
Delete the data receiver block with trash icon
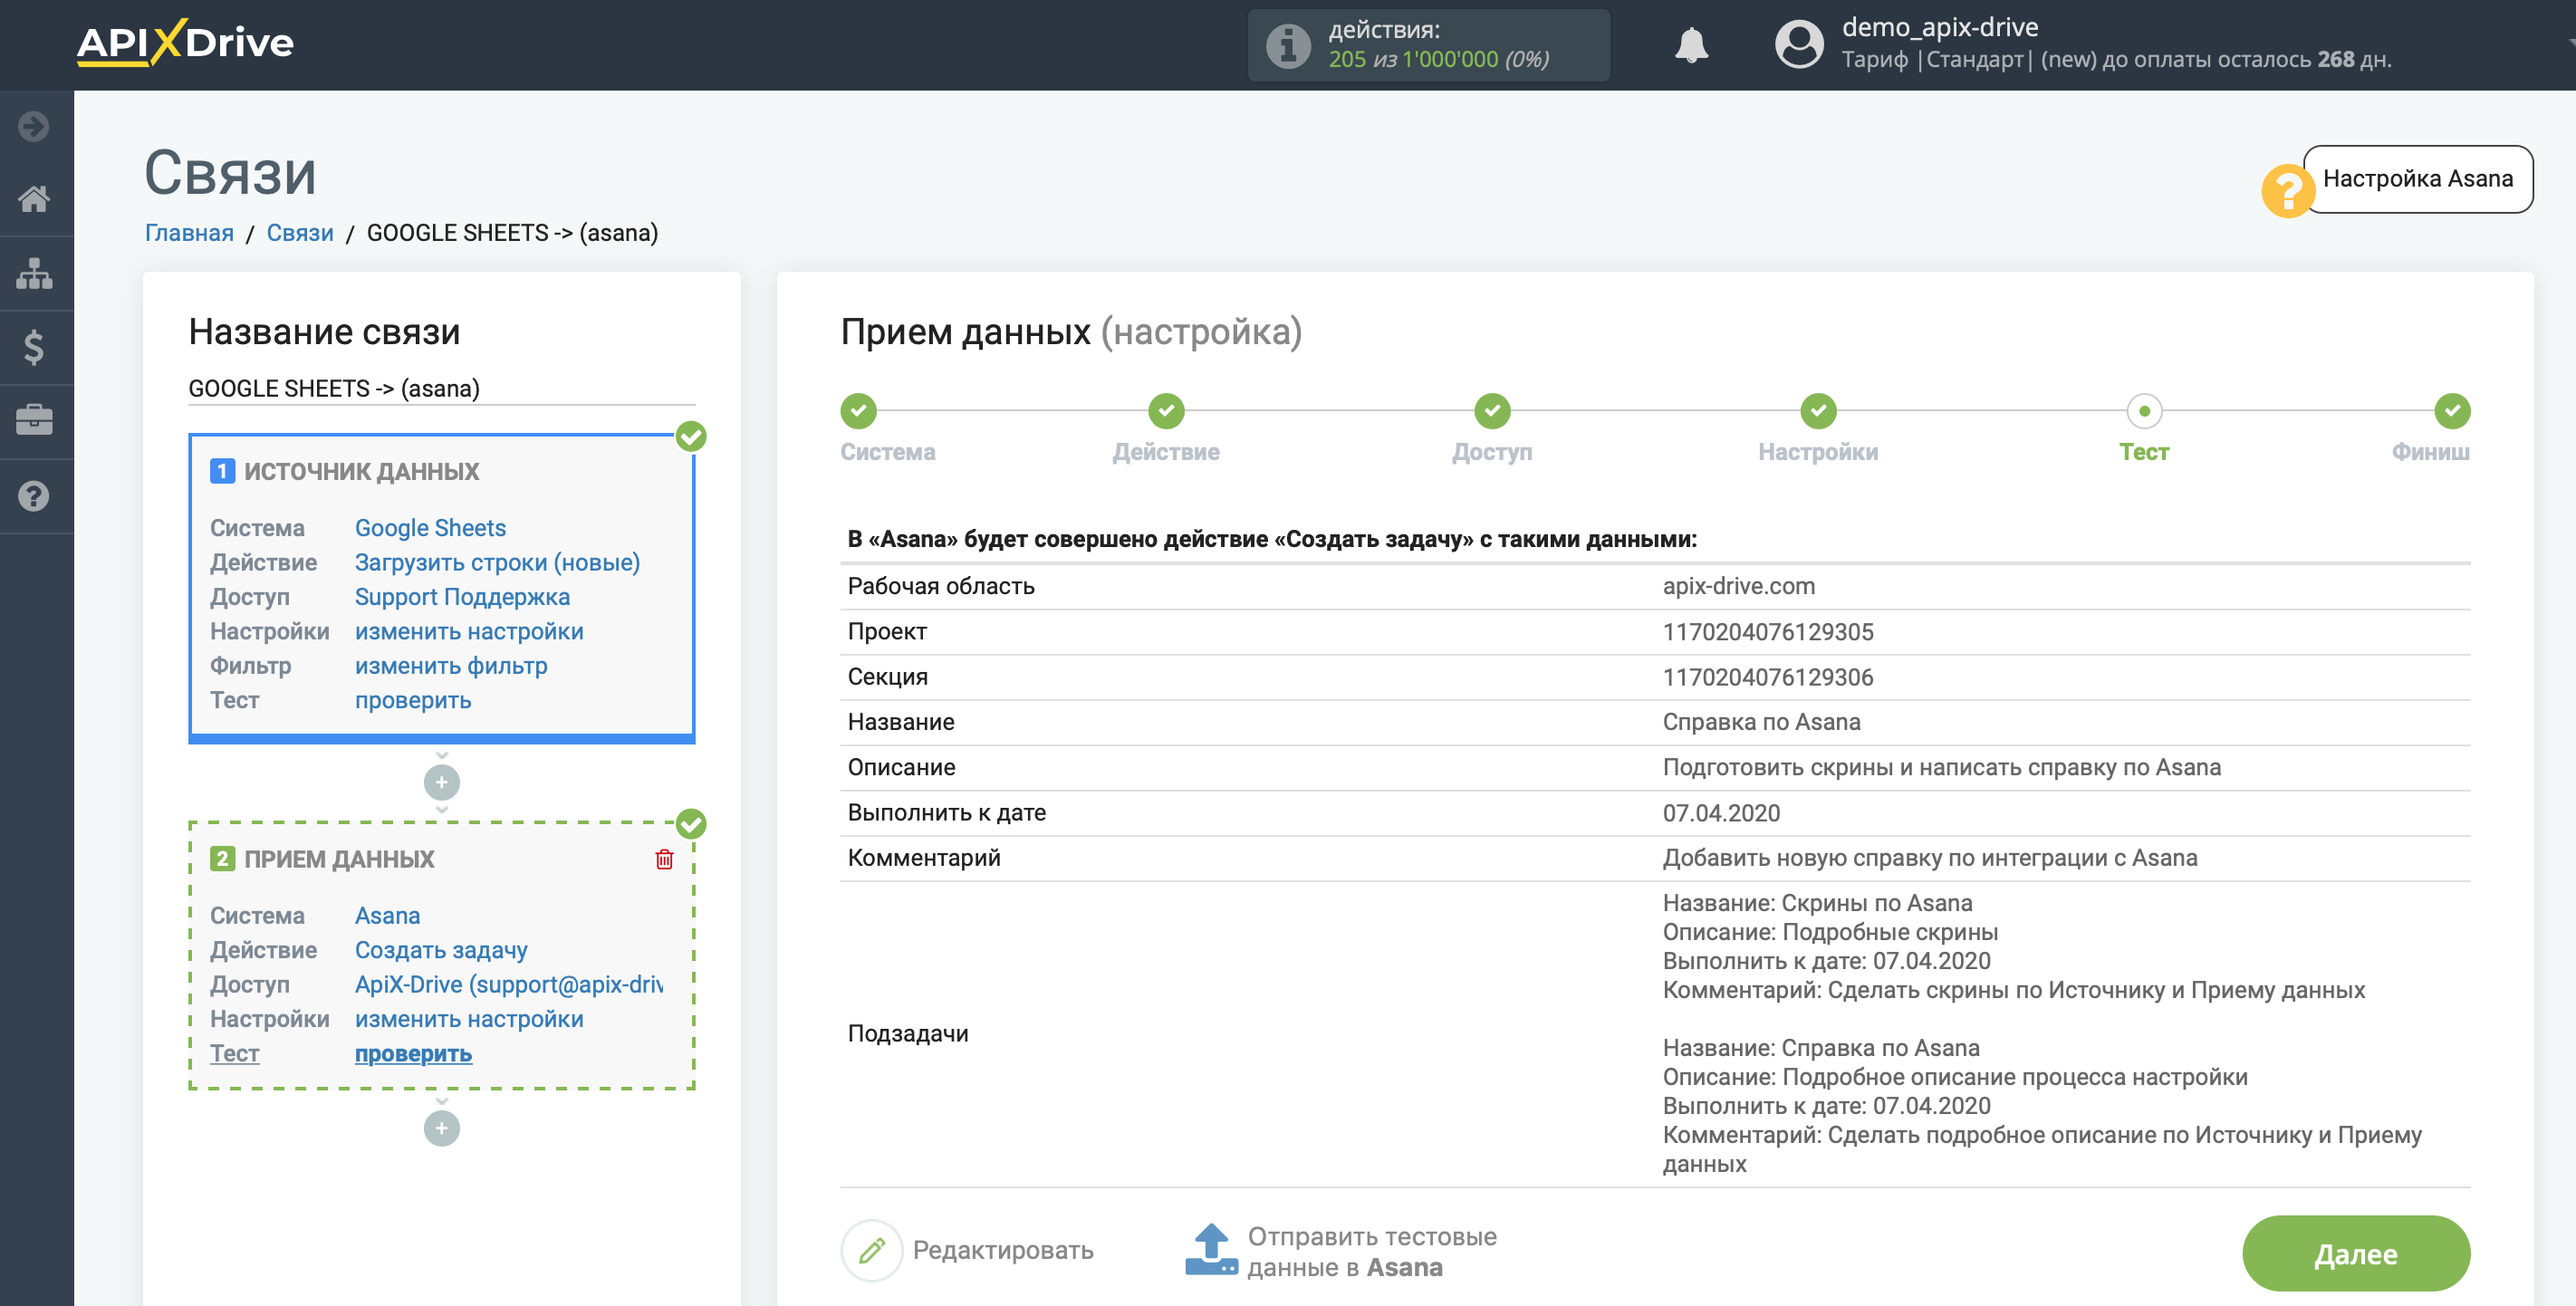(664, 859)
